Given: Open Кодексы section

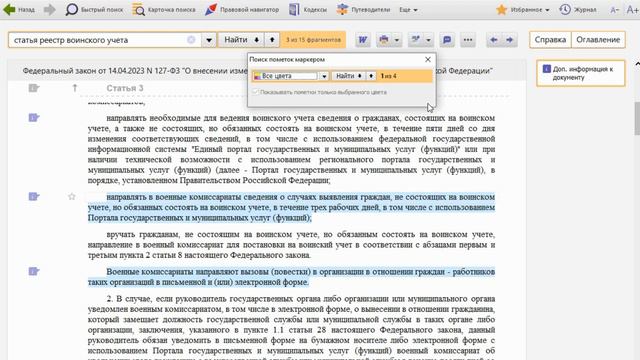Looking at the screenshot, I should pos(308,9).
